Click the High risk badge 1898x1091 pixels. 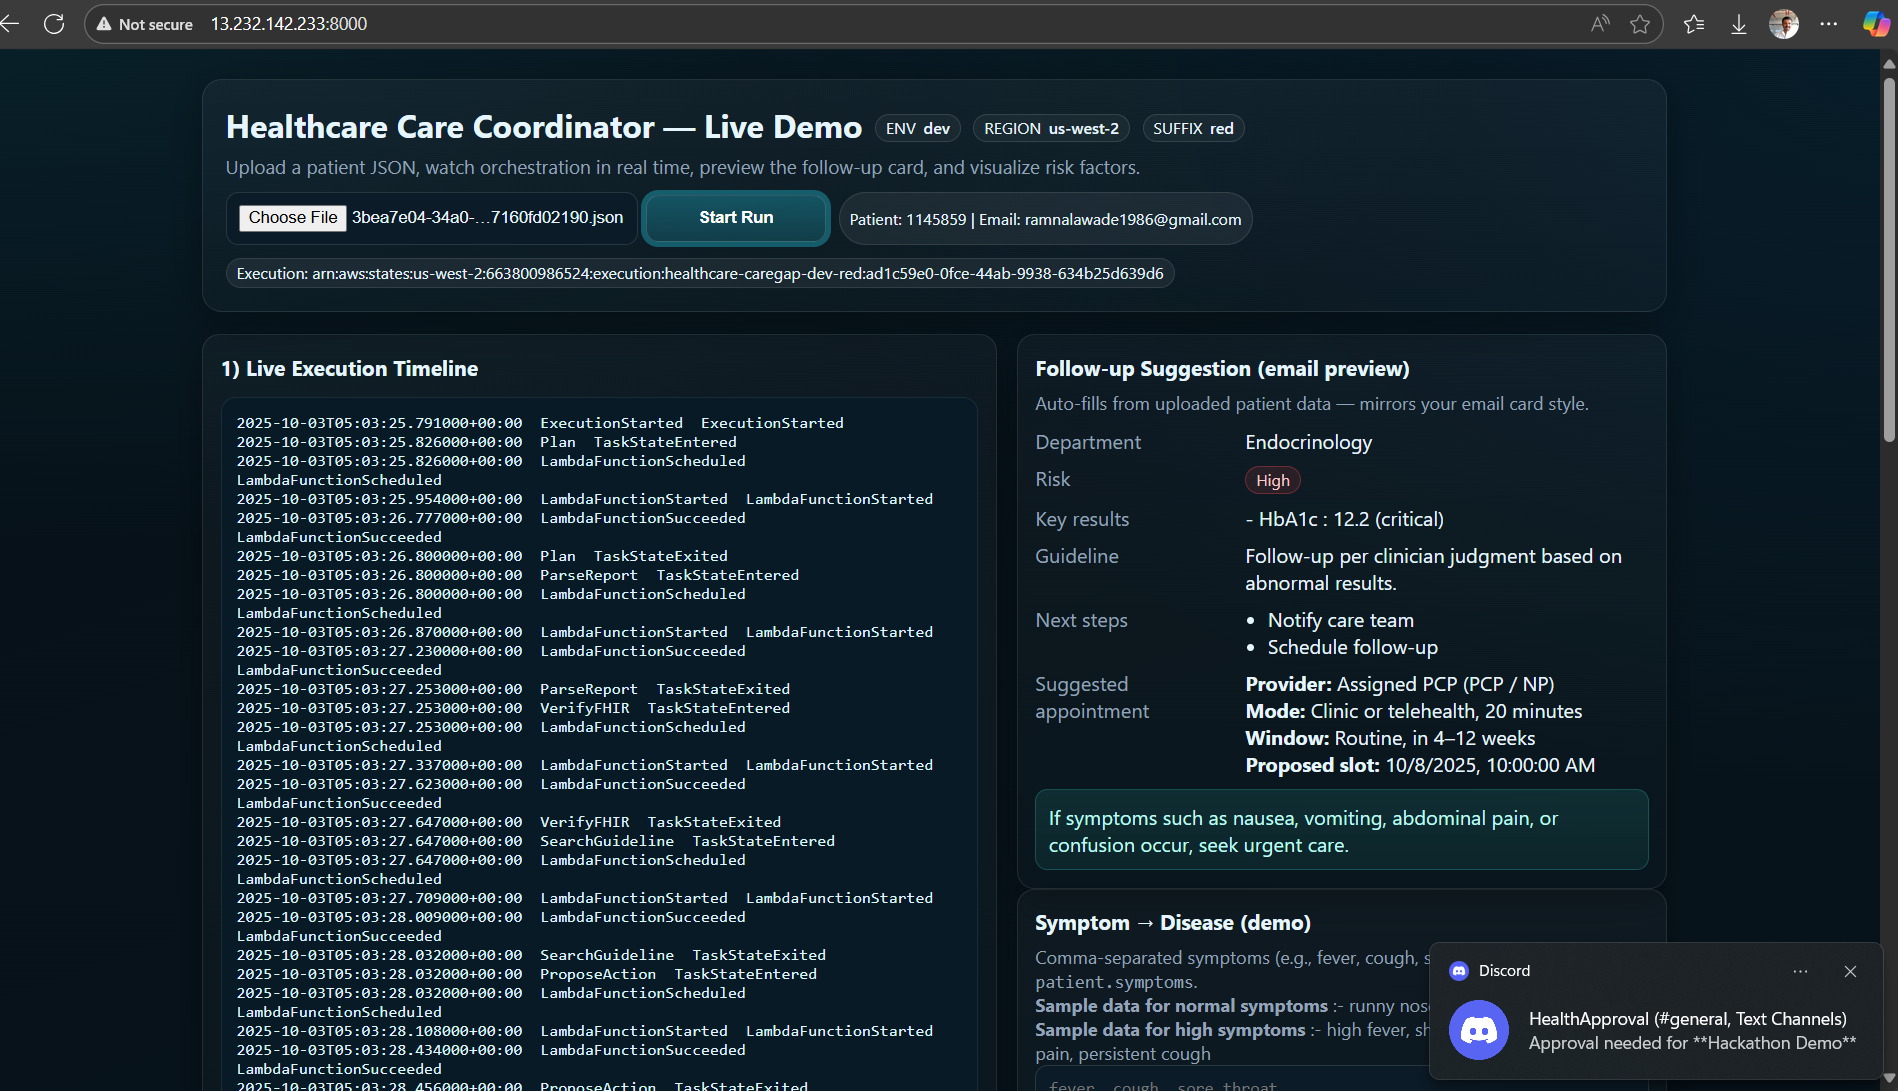tap(1272, 481)
